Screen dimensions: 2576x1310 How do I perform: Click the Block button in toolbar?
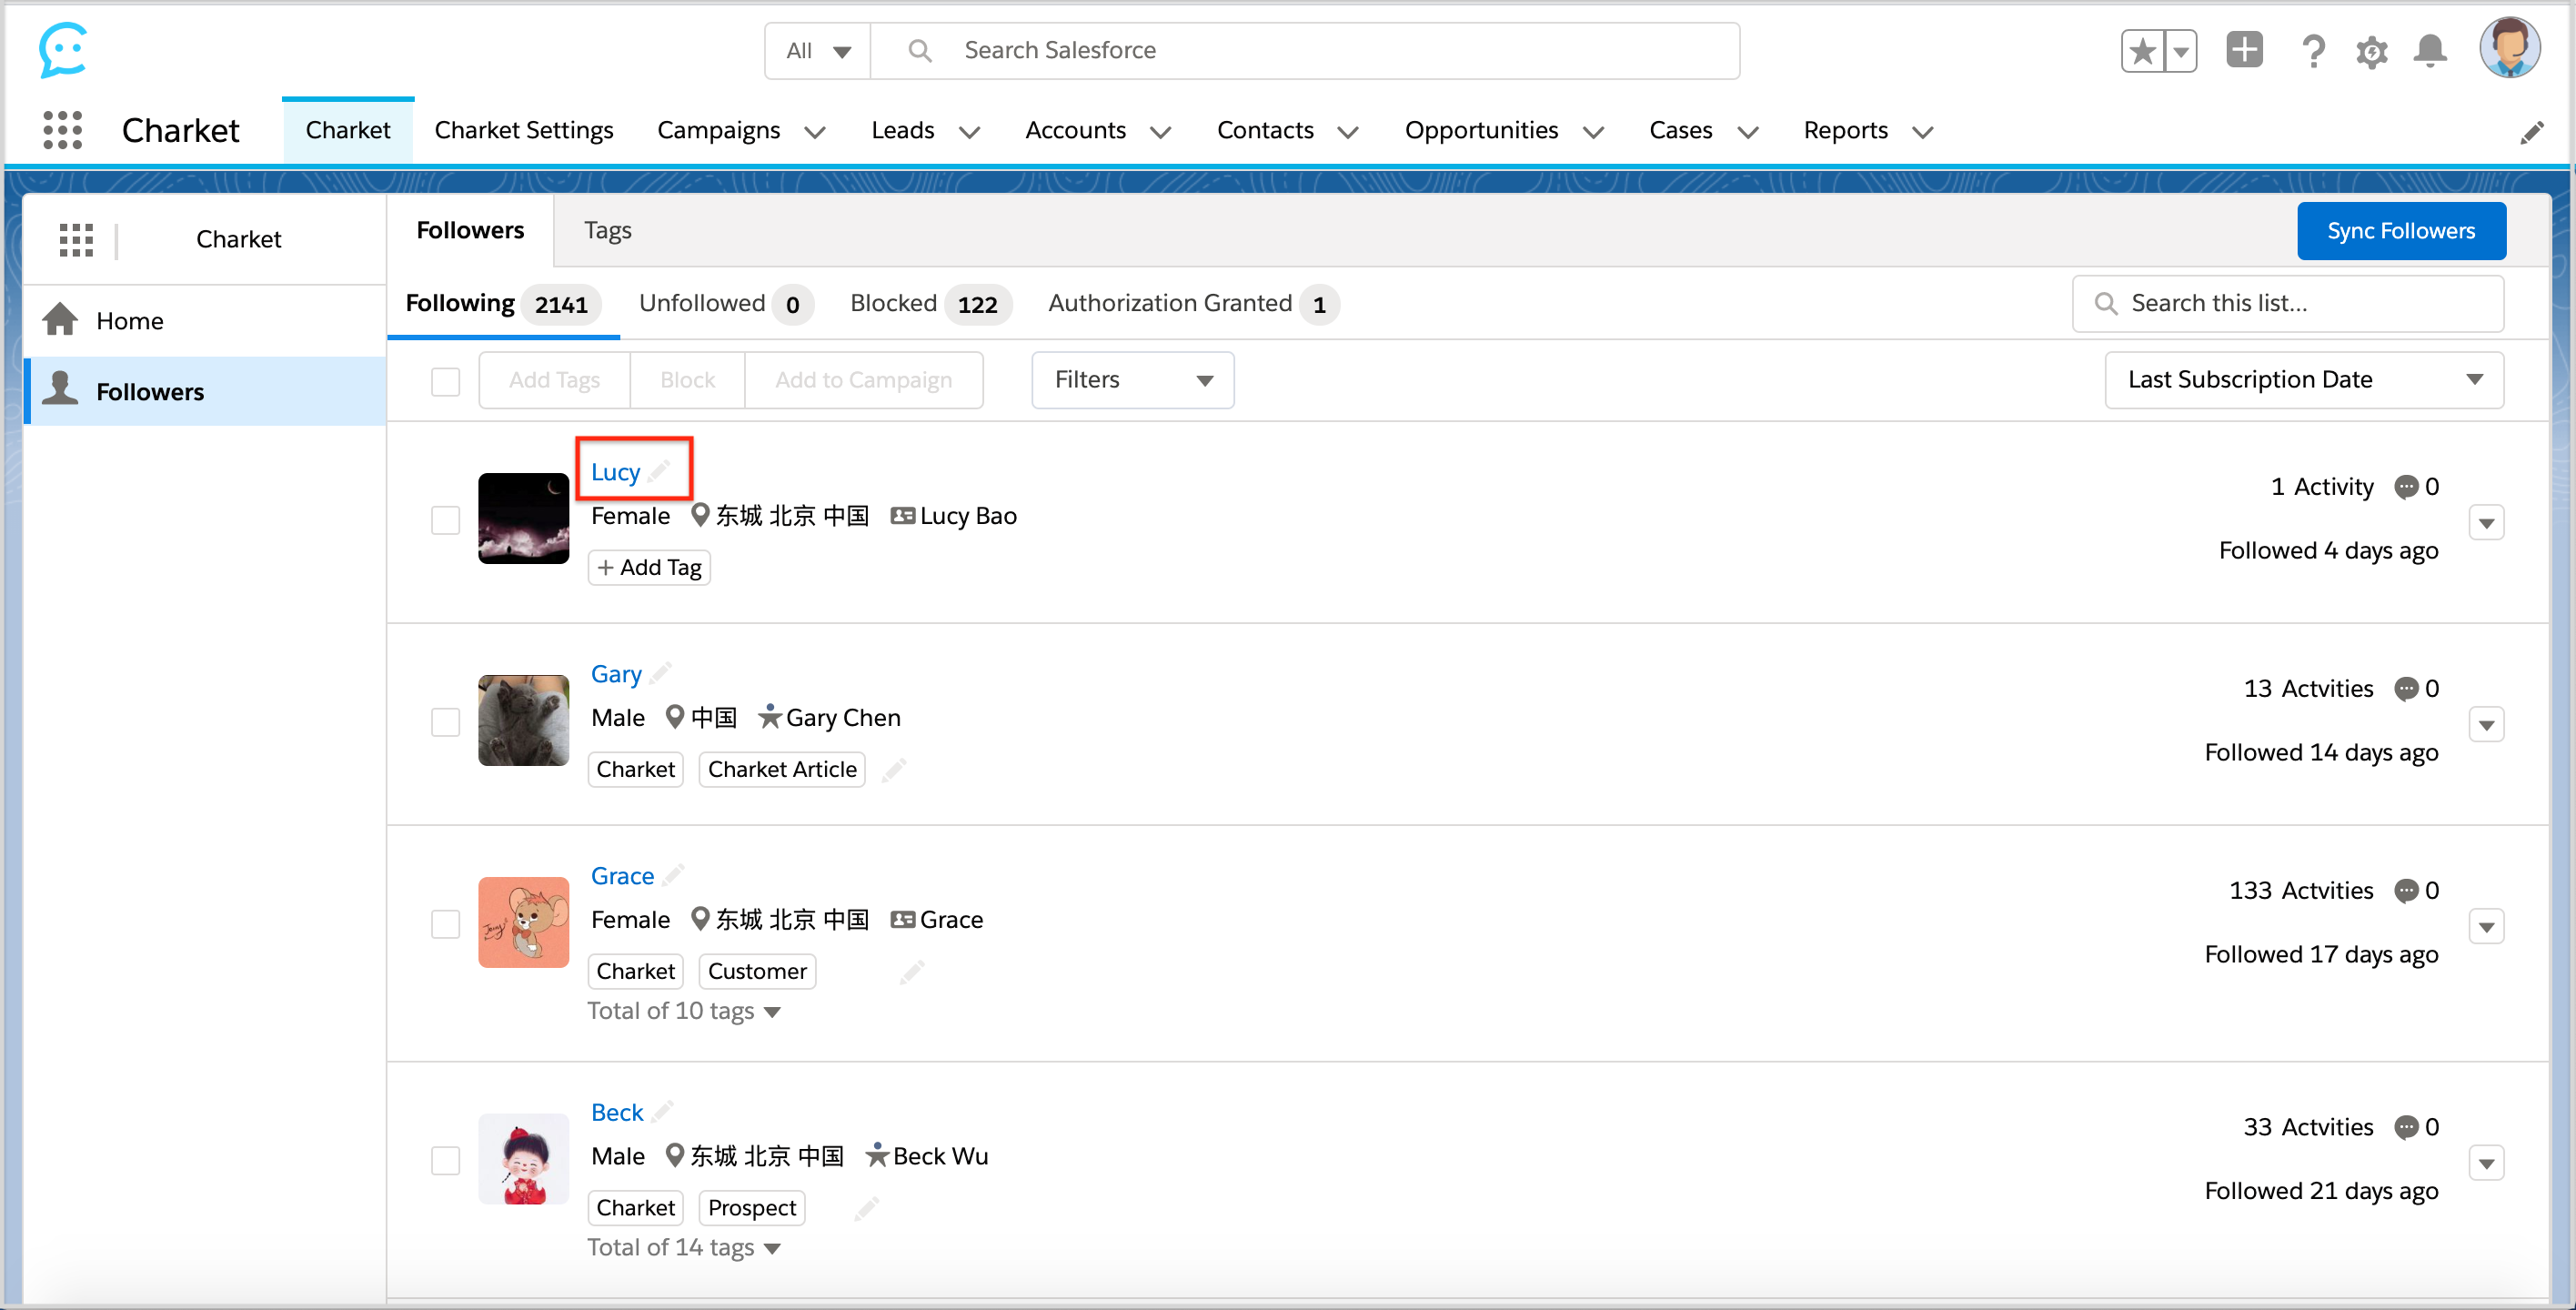[x=688, y=380]
